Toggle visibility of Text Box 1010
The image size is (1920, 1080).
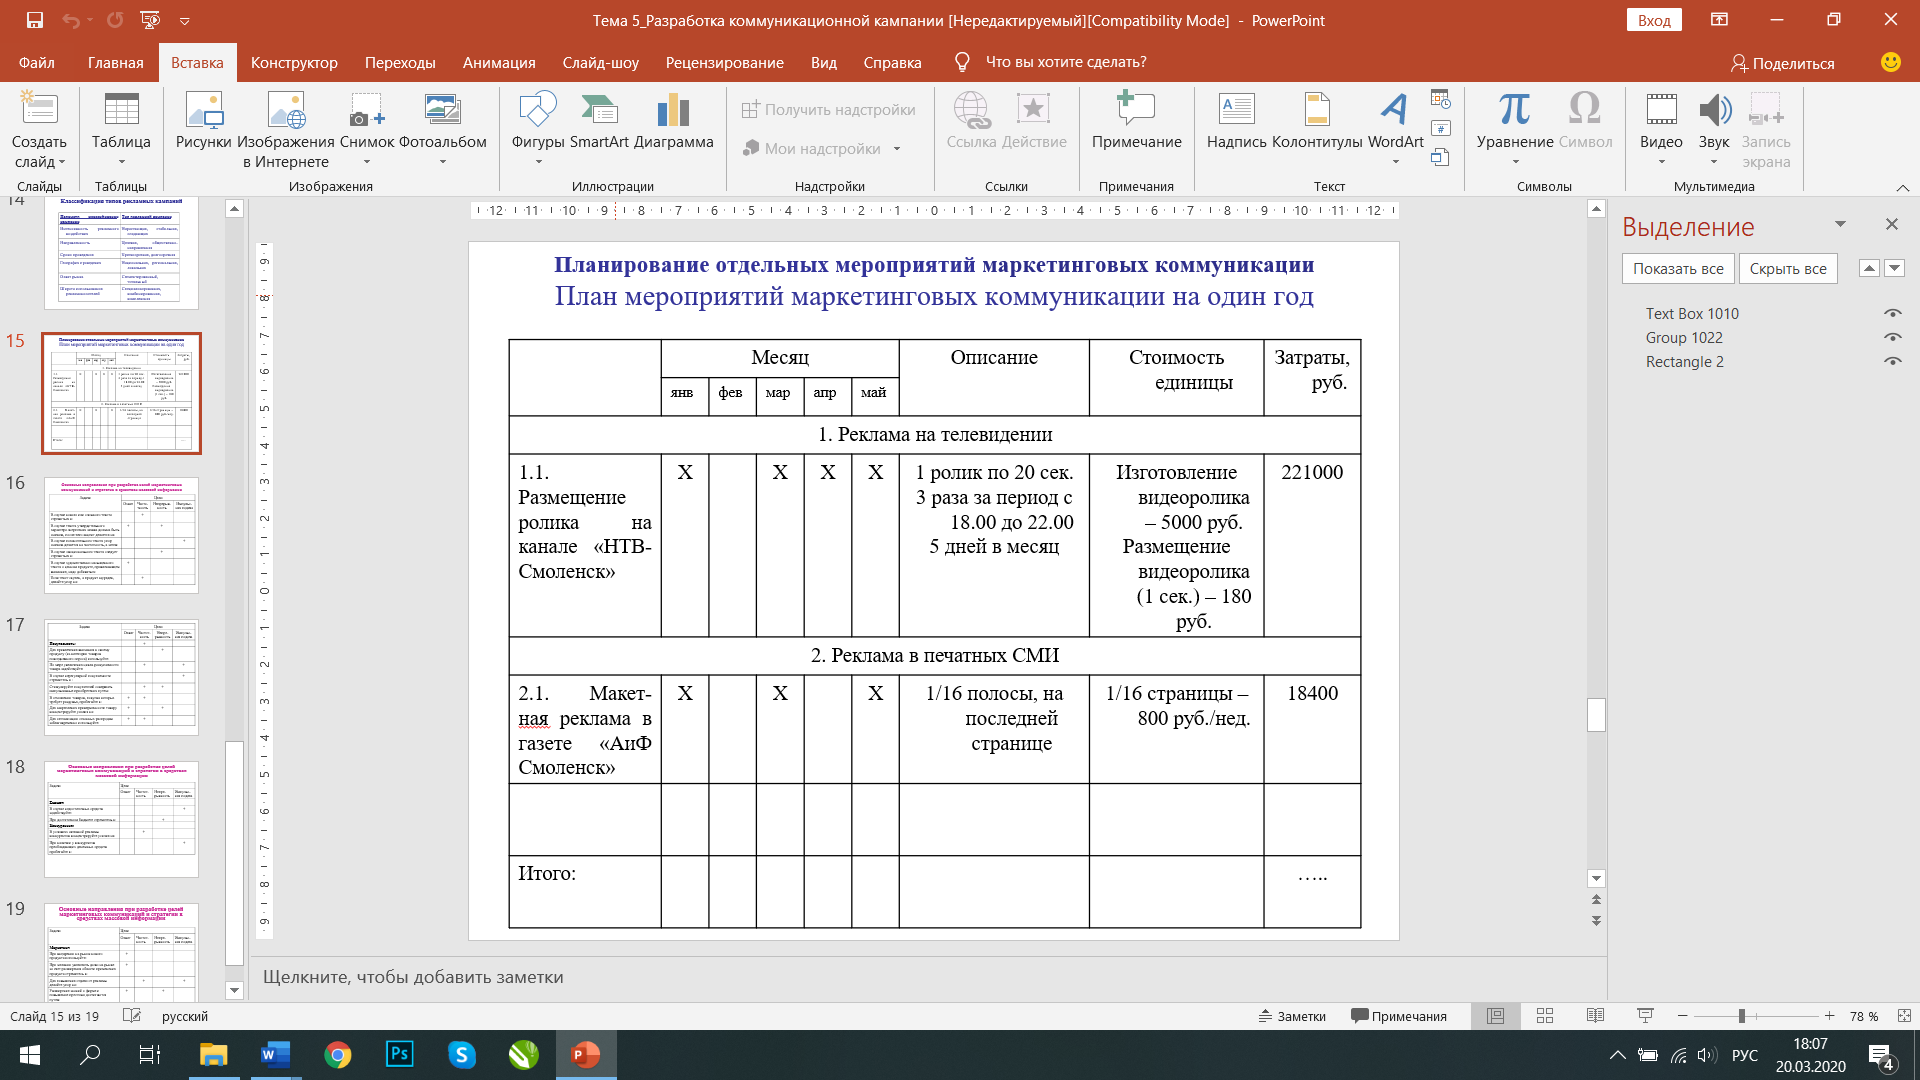pyautogui.click(x=1892, y=314)
